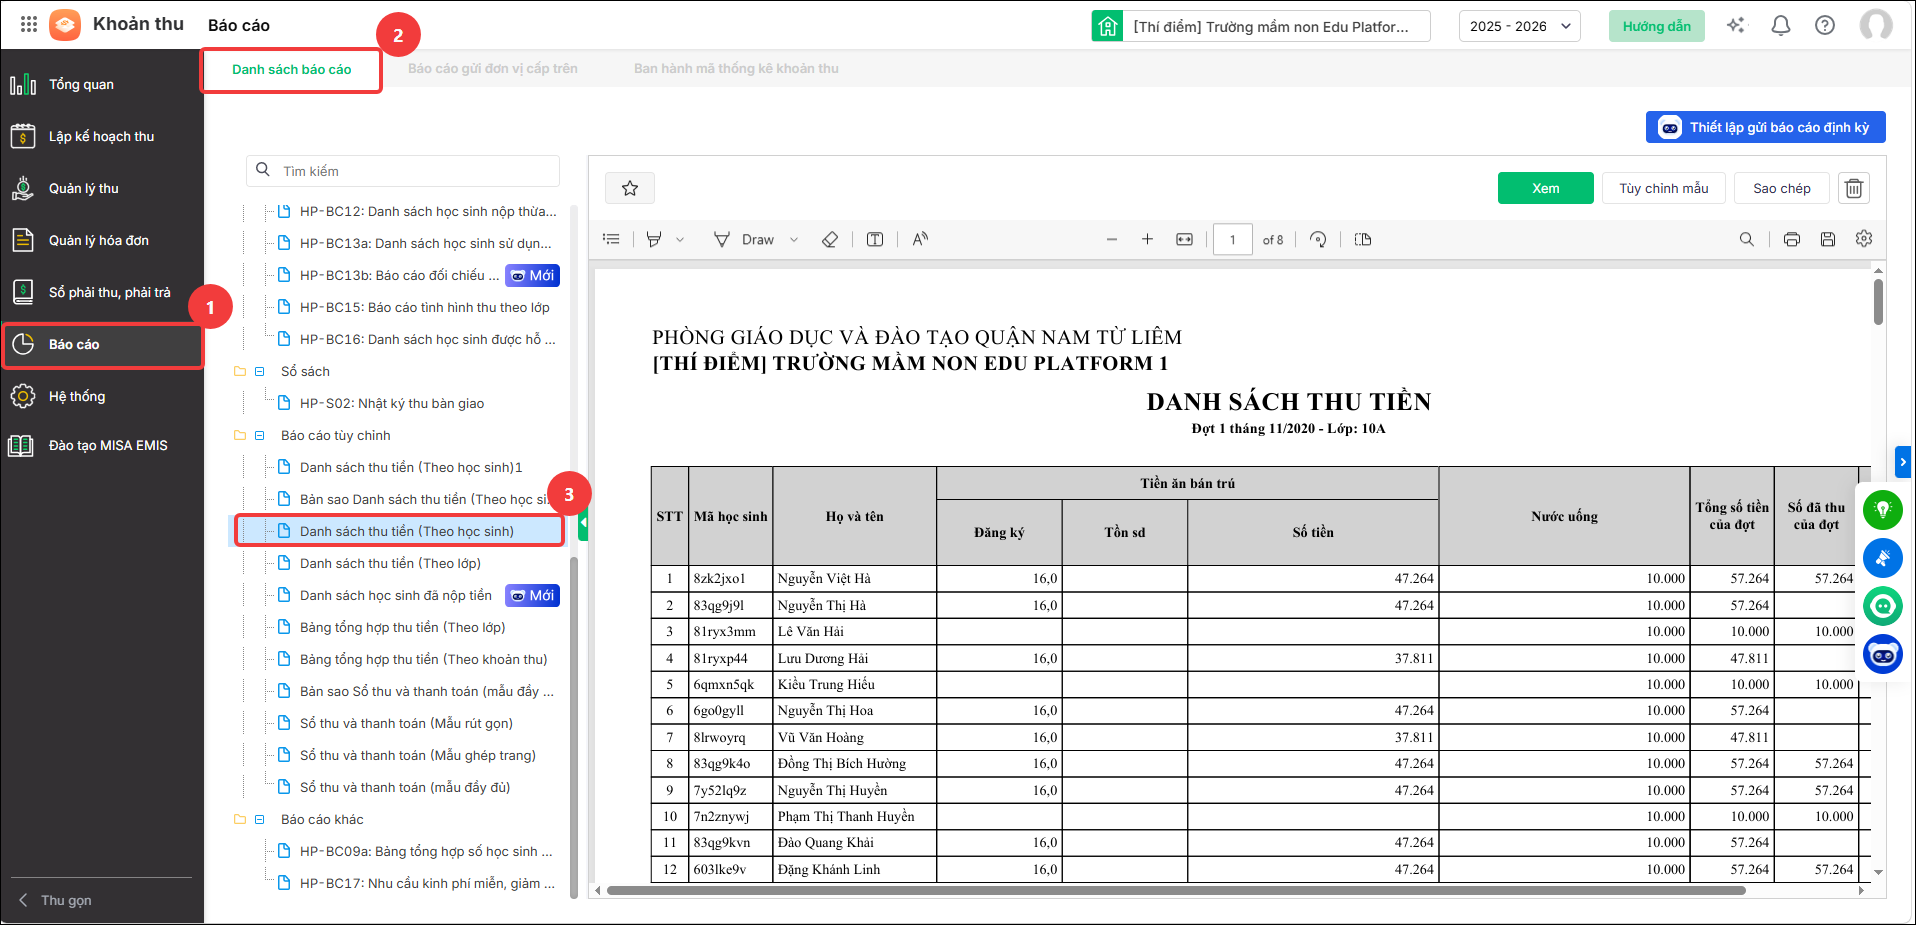Open the school year 2025 - 2026 dropdown
Screen dimensions: 1916x925
(1520, 26)
